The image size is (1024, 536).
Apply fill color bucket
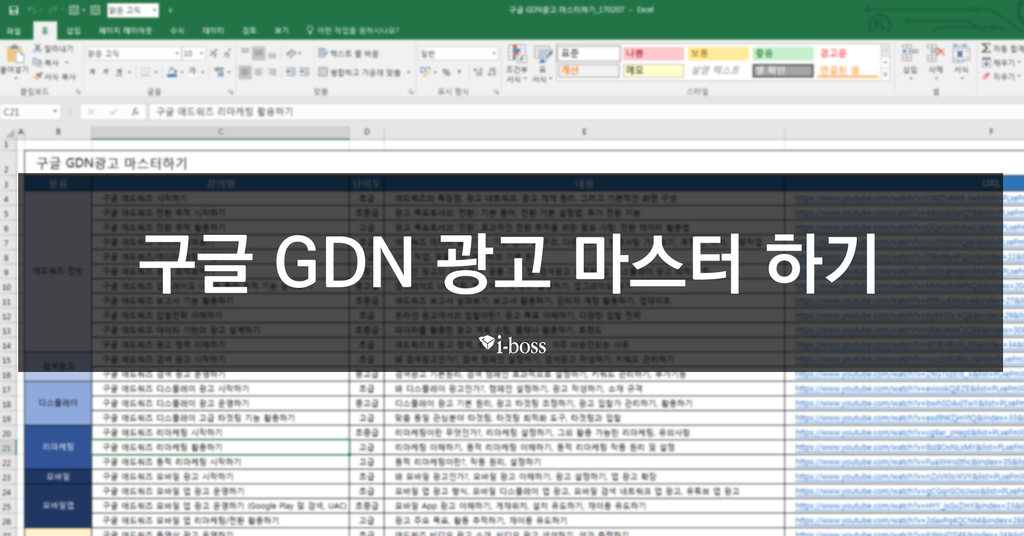click(171, 72)
